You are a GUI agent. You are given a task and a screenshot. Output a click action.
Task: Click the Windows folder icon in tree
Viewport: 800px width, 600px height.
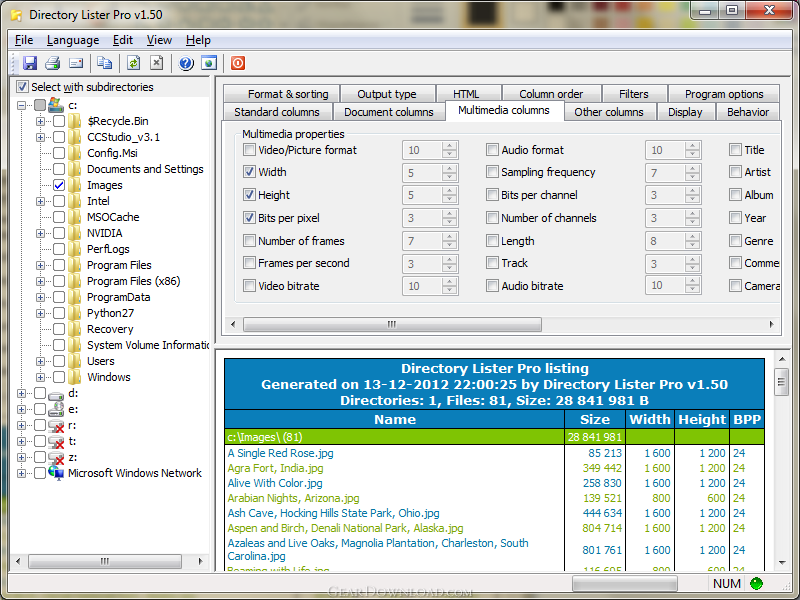75,377
